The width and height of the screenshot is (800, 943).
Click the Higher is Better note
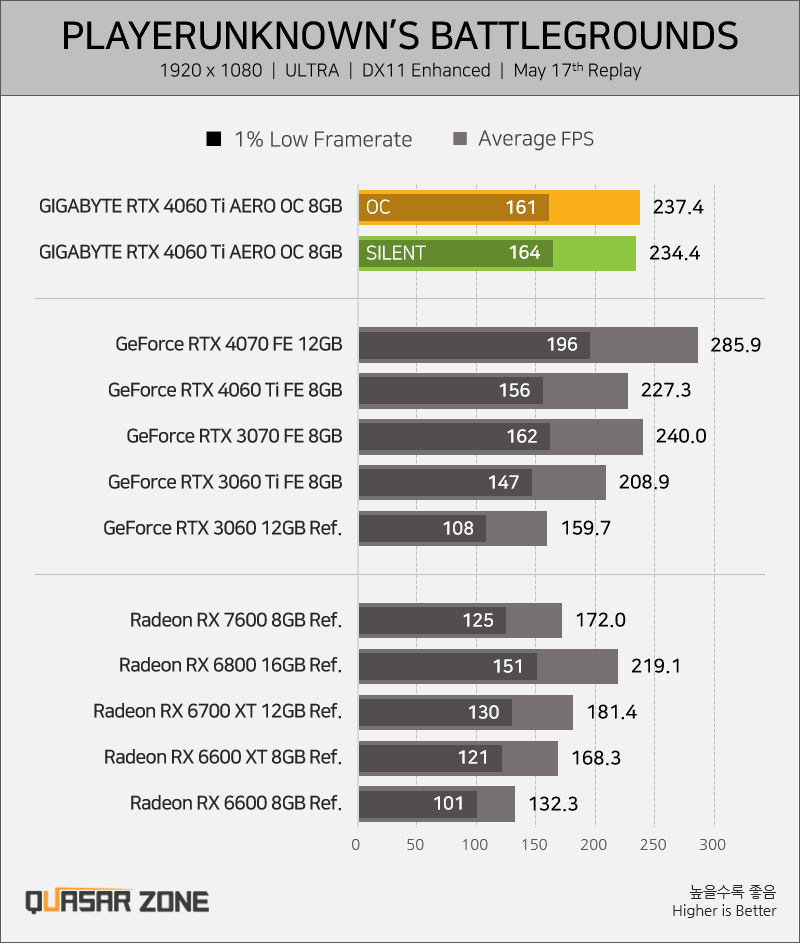[724, 911]
